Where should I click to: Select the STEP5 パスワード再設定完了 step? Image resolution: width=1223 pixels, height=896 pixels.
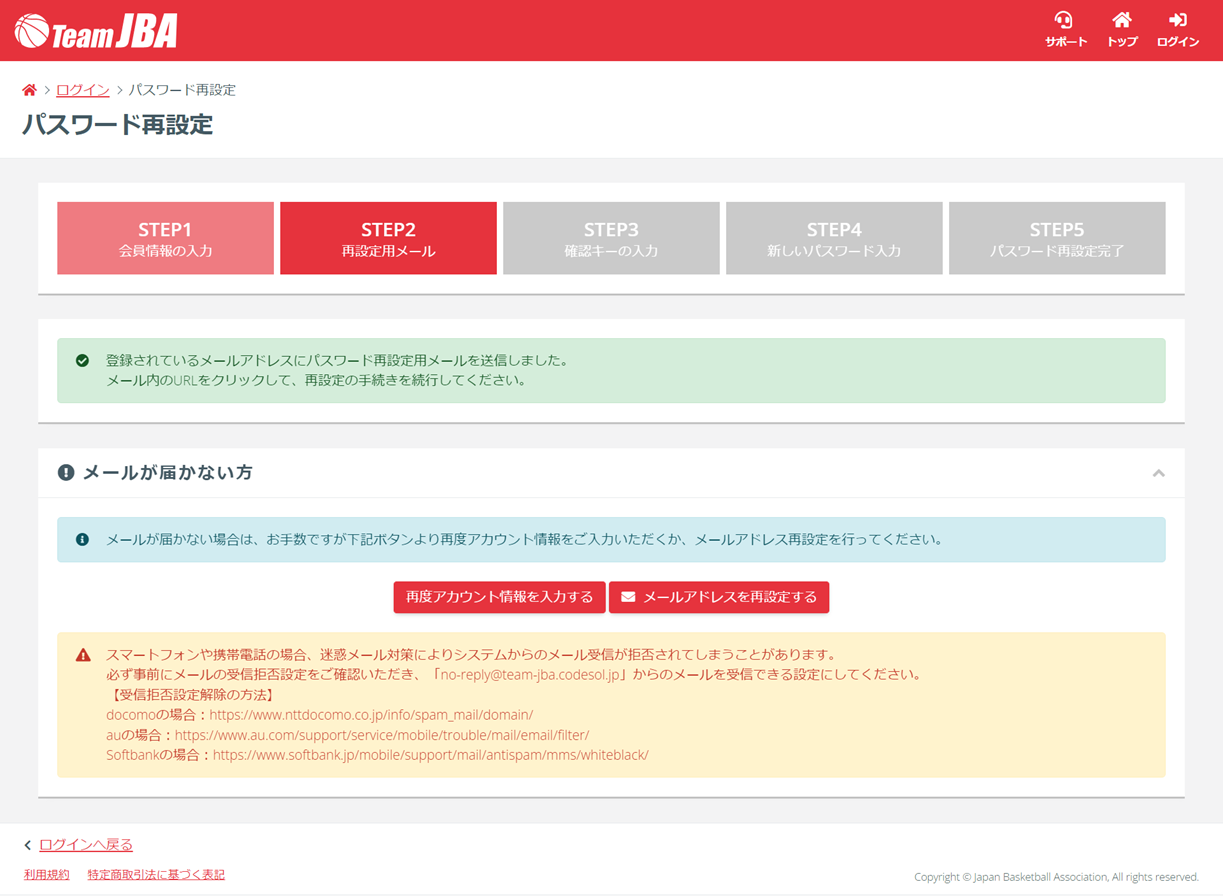click(x=1057, y=238)
